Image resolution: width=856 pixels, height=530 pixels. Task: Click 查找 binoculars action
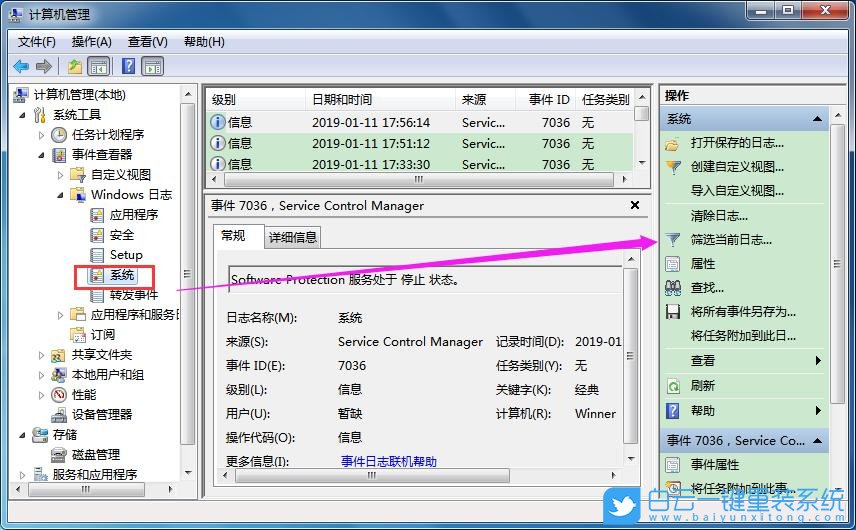[x=707, y=288]
